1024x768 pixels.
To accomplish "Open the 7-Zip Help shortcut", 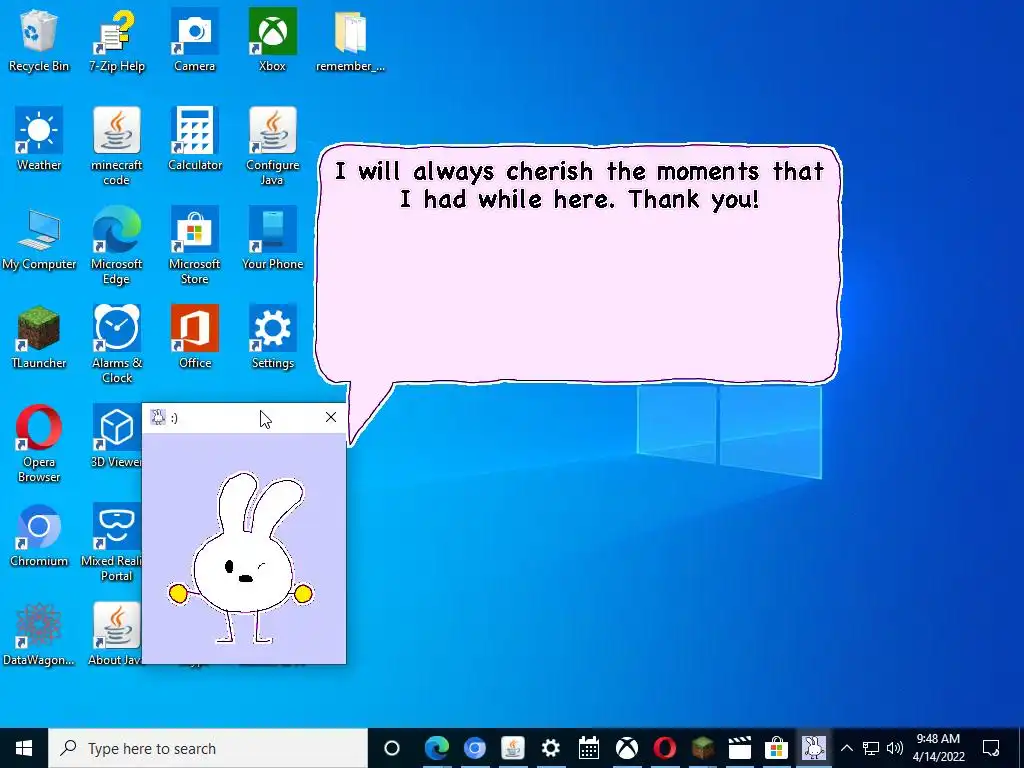I will pyautogui.click(x=116, y=40).
